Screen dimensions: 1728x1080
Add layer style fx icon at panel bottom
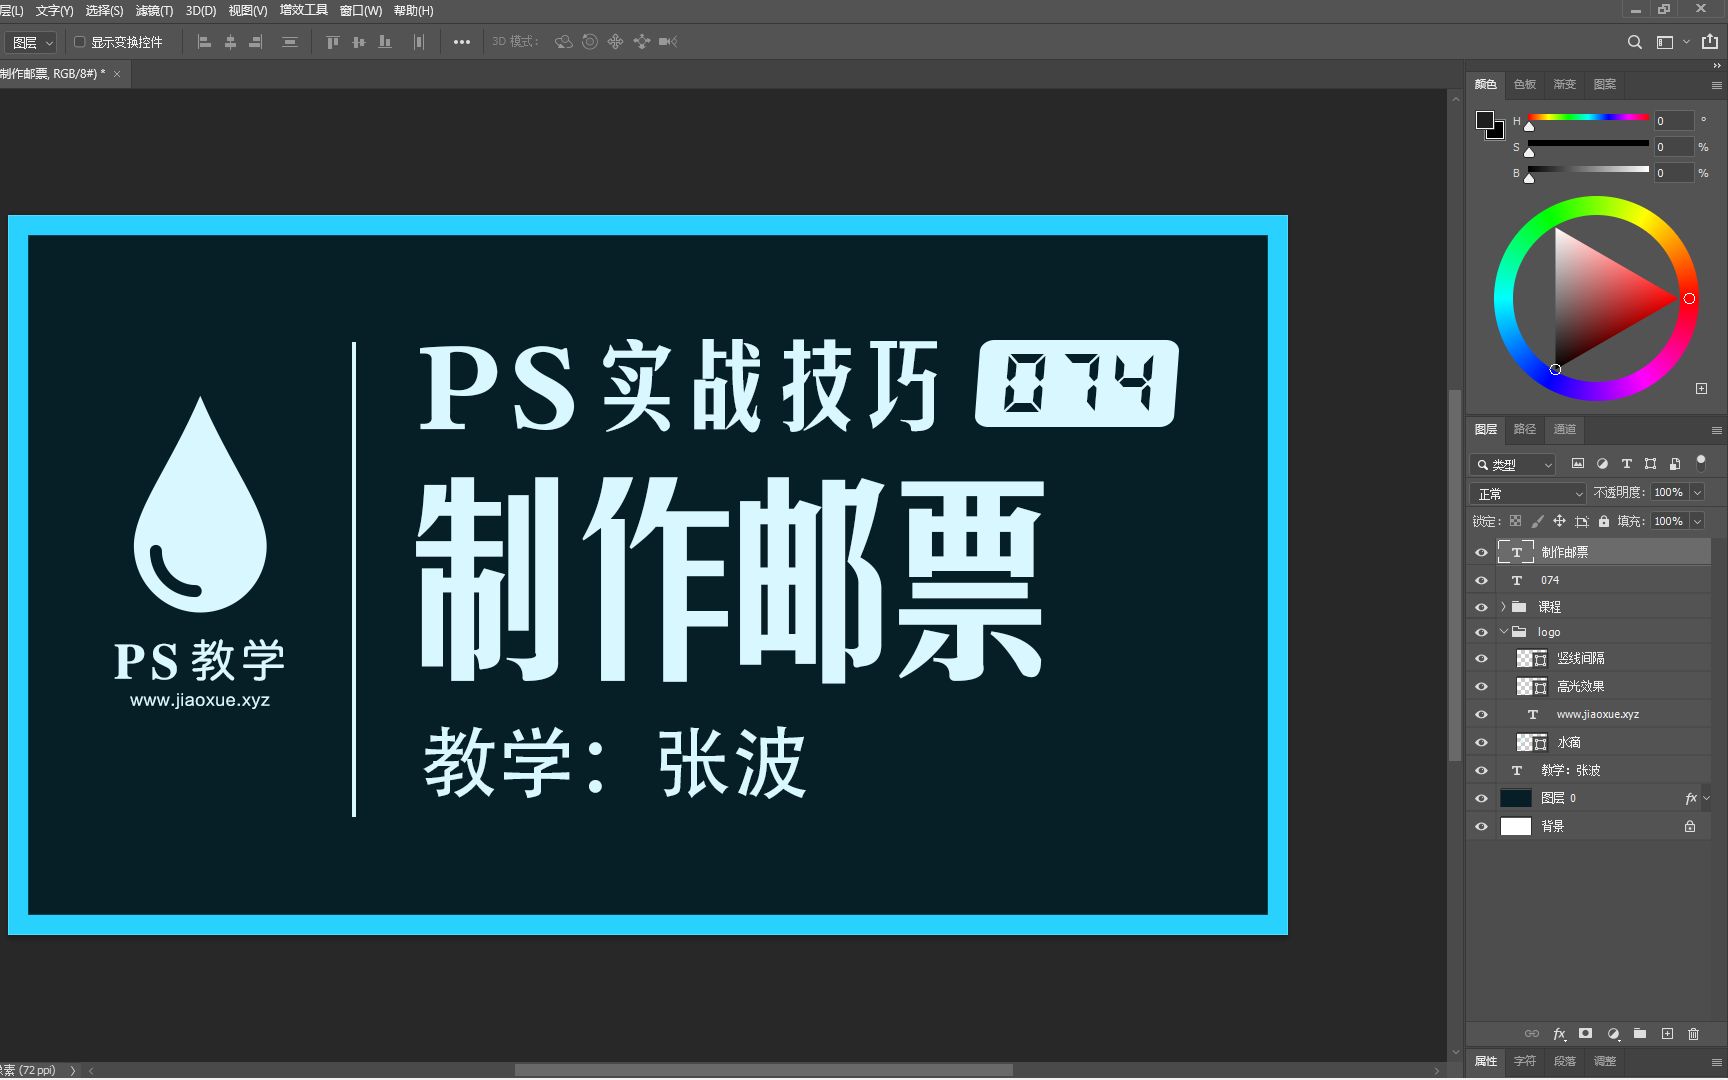click(1559, 1034)
